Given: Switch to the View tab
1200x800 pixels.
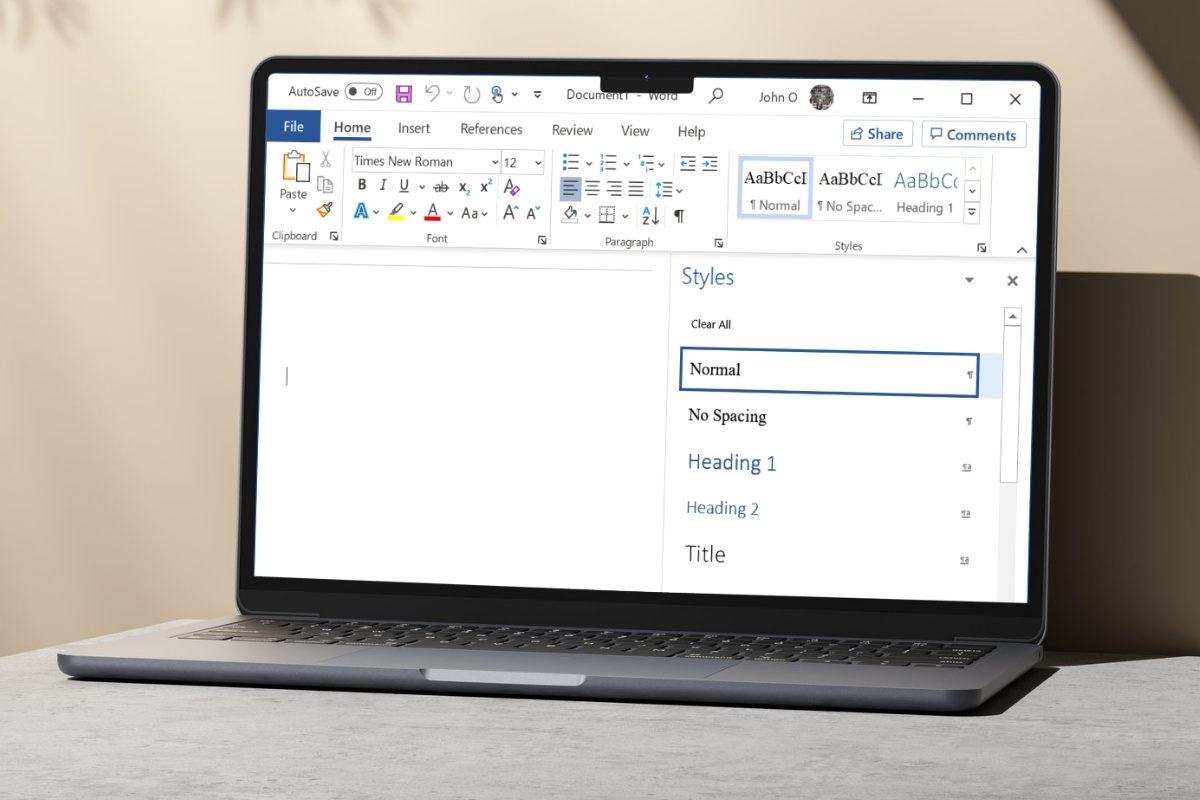Looking at the screenshot, I should click(635, 131).
